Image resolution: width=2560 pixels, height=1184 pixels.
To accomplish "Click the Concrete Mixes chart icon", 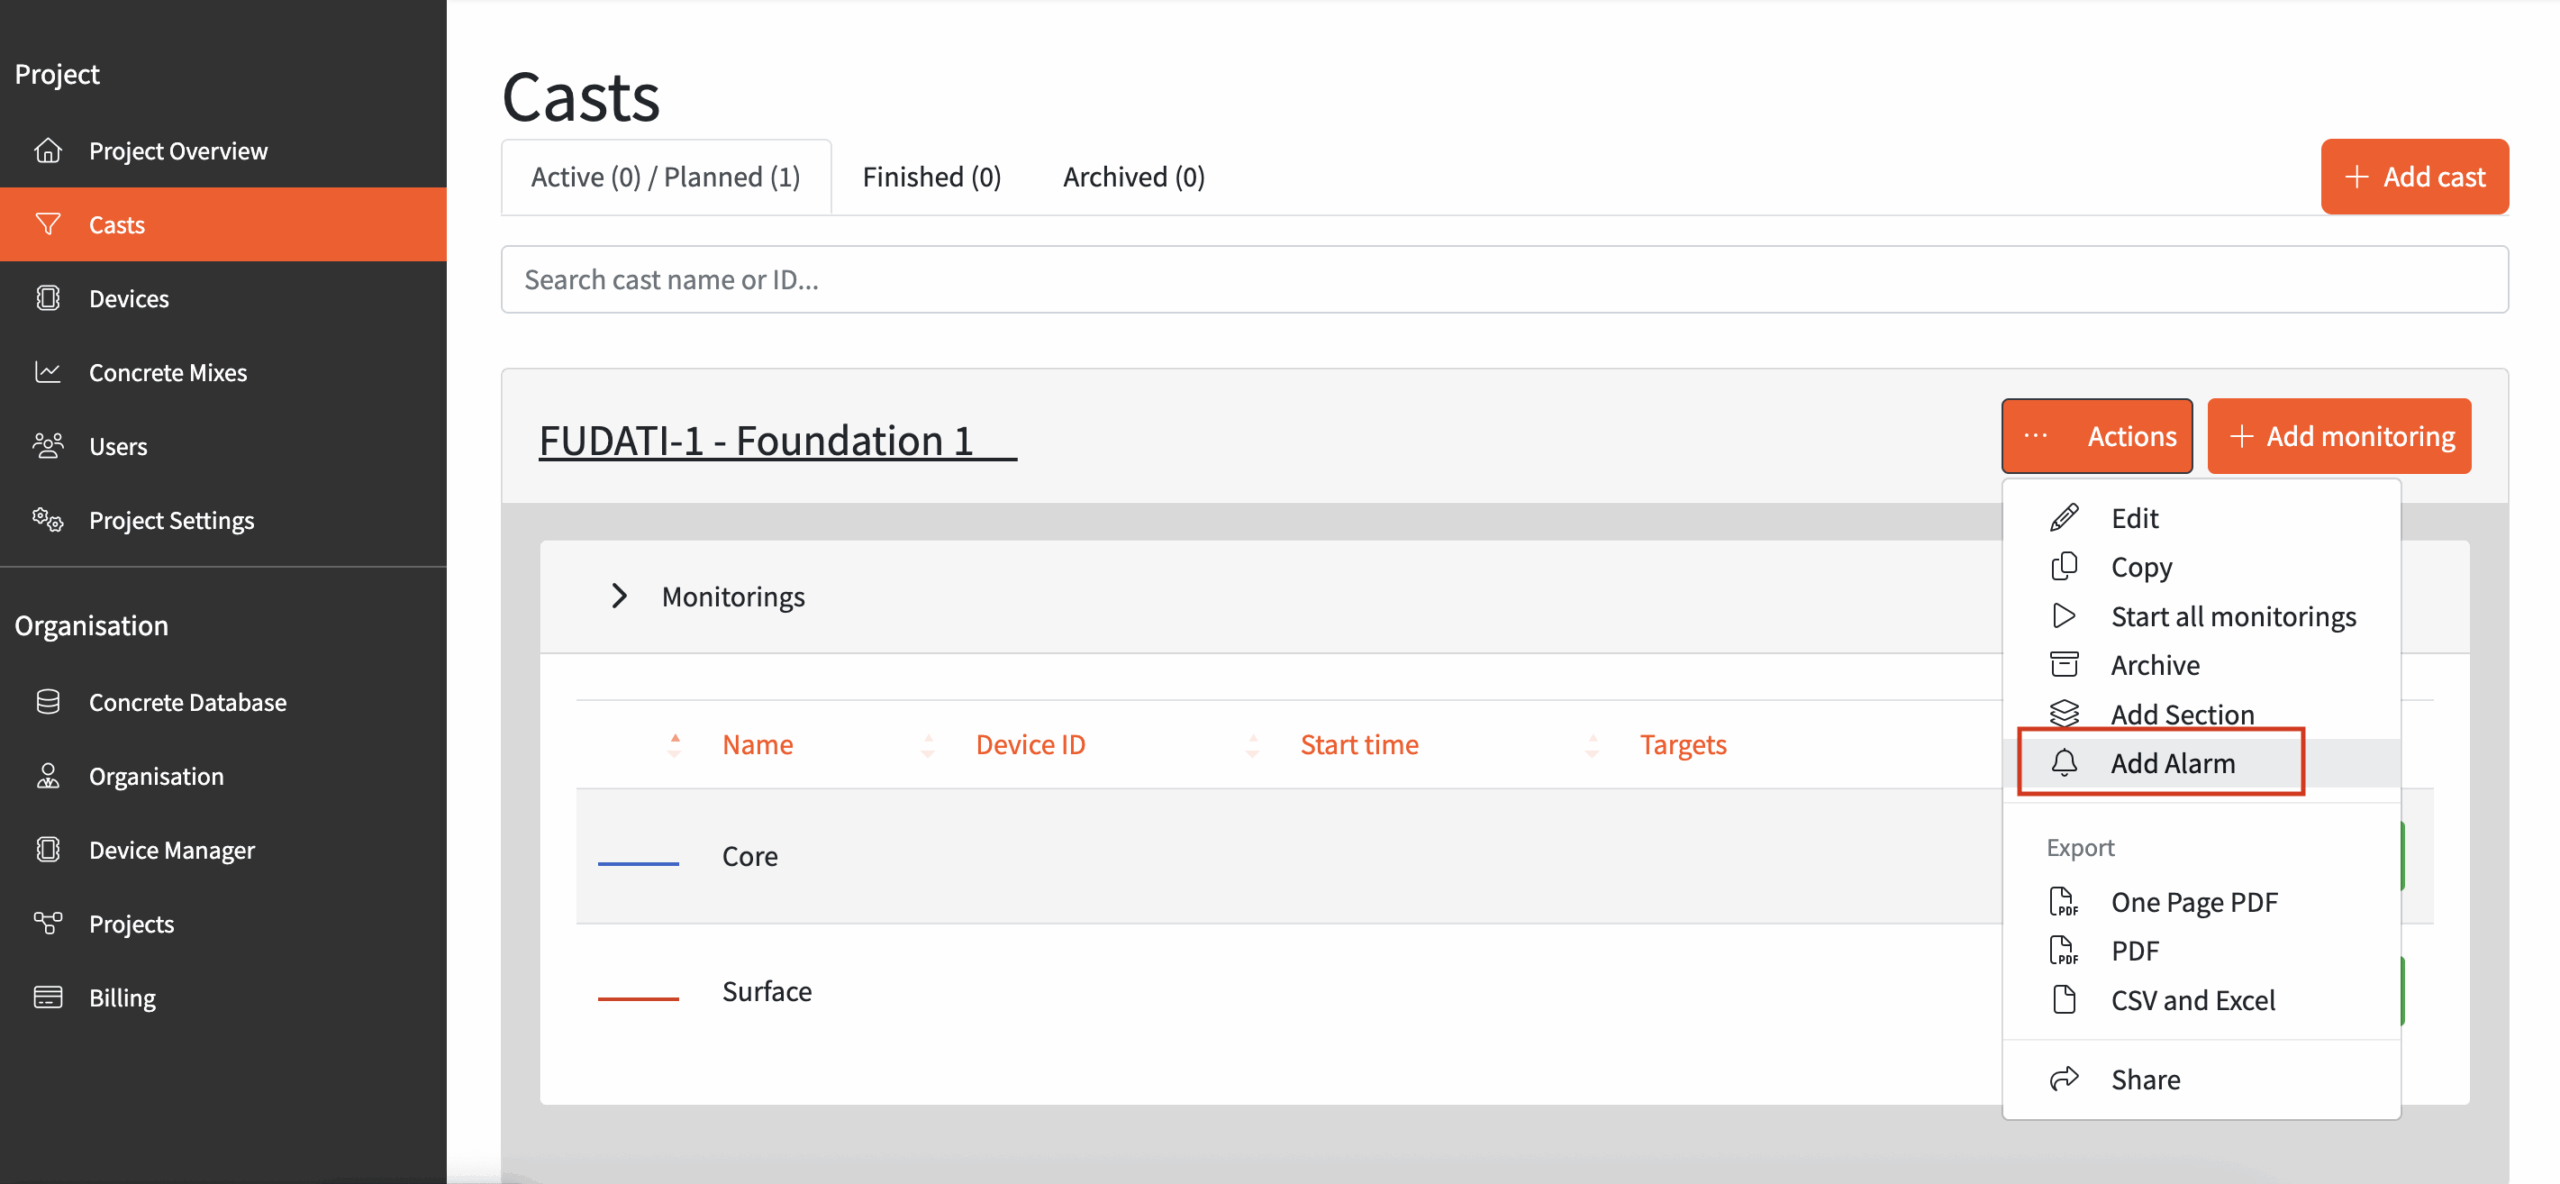I will (x=47, y=372).
